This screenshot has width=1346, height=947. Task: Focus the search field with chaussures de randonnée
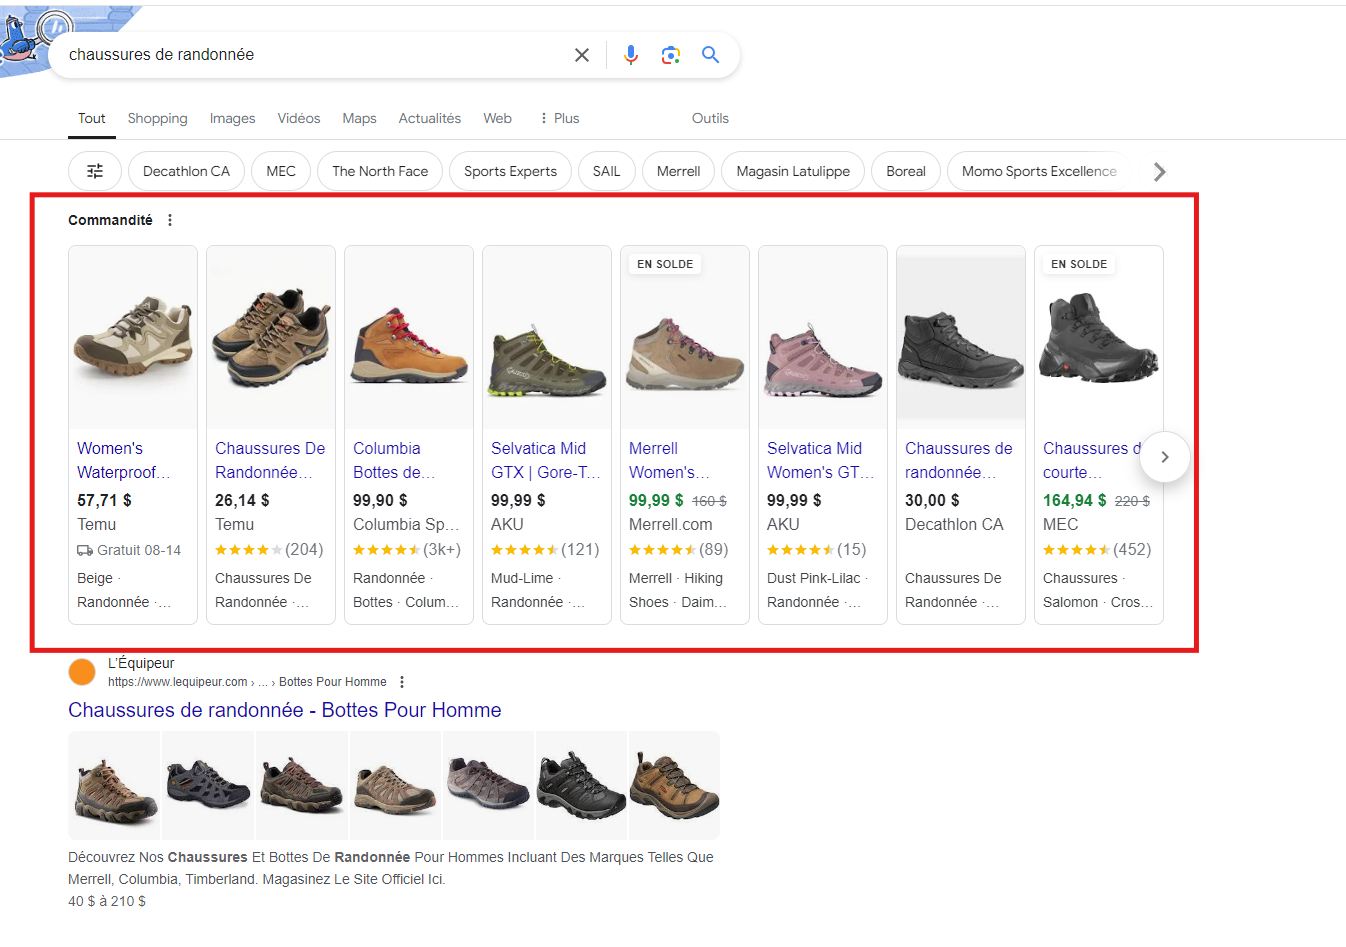coord(310,55)
